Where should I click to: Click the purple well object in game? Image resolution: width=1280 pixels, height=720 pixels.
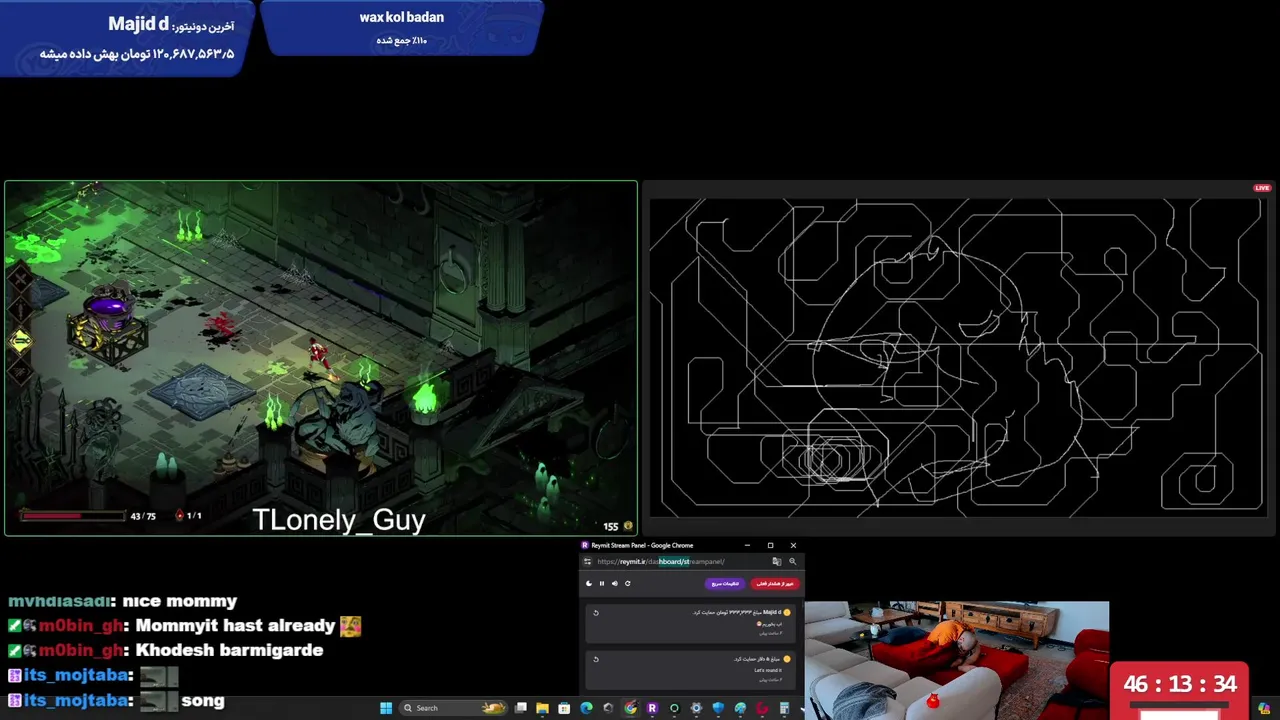[109, 322]
